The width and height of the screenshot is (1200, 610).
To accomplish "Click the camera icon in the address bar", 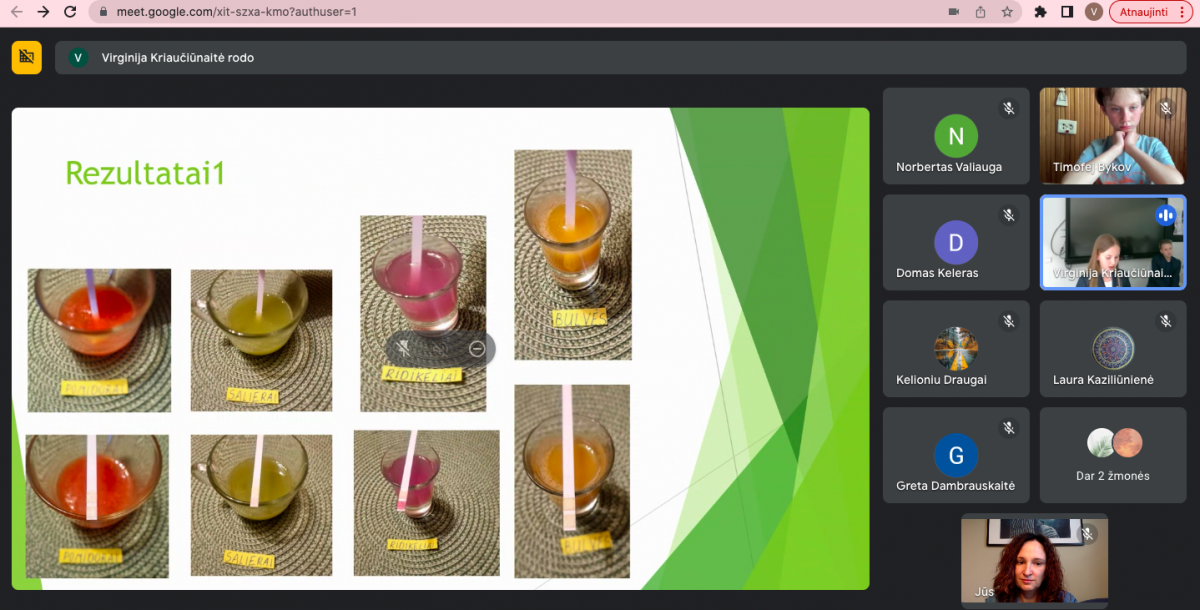I will coord(953,12).
